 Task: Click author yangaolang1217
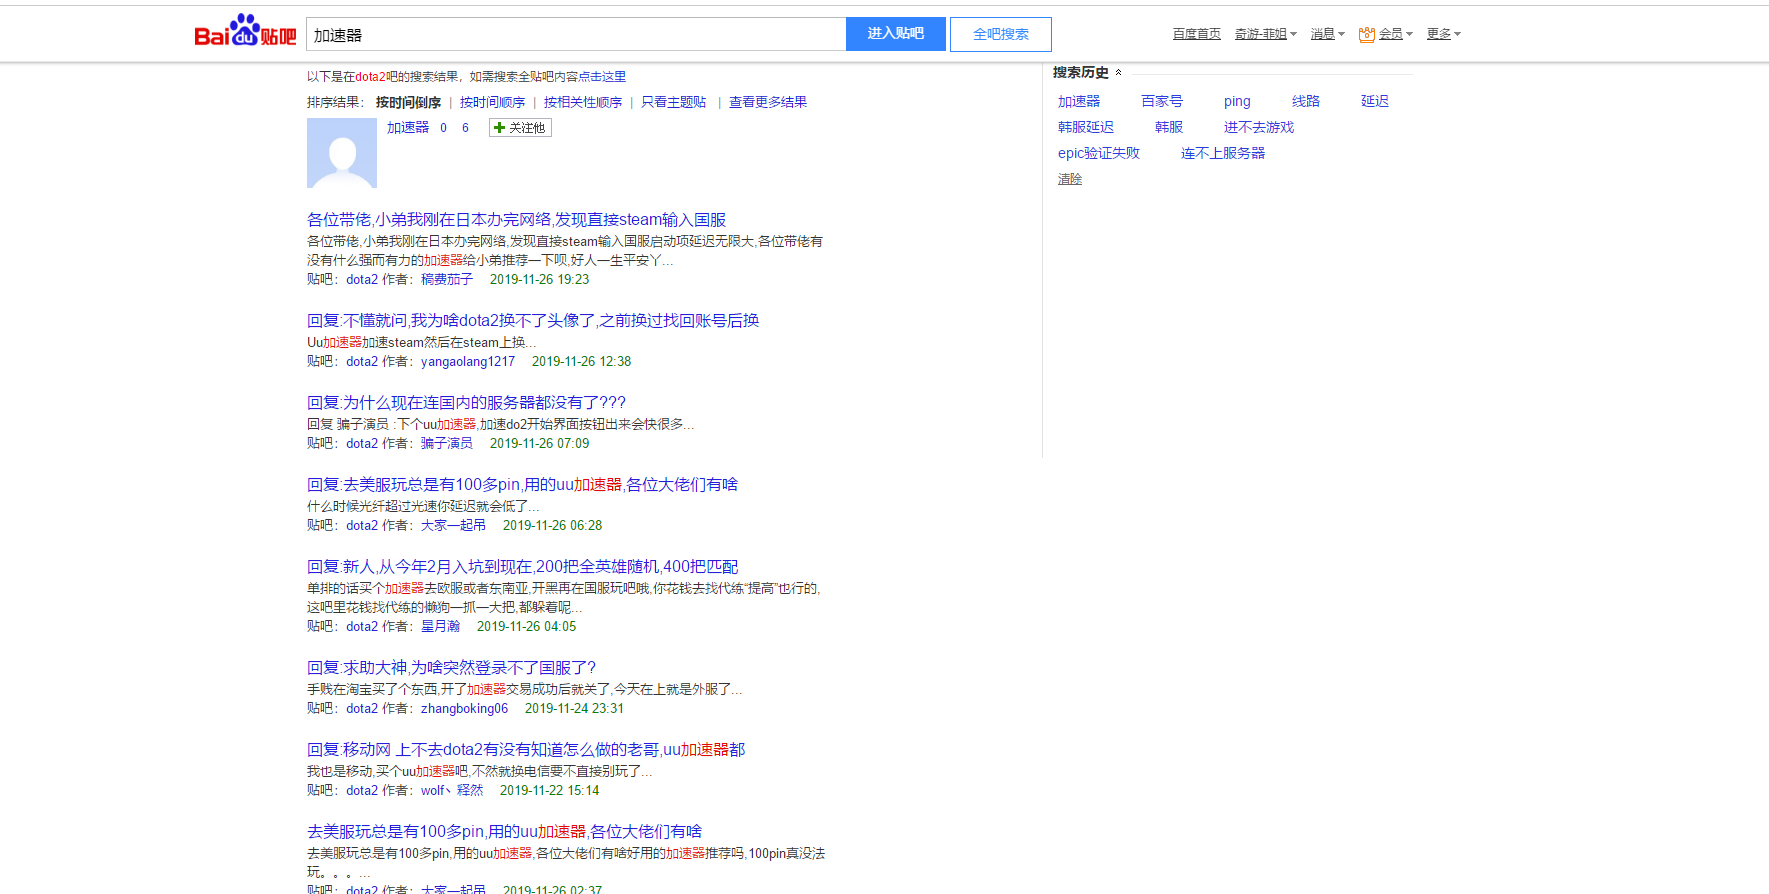click(468, 361)
